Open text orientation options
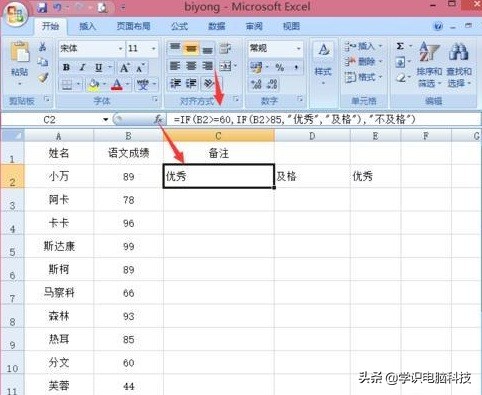Viewport: 482px width, 395px height. click(209, 83)
